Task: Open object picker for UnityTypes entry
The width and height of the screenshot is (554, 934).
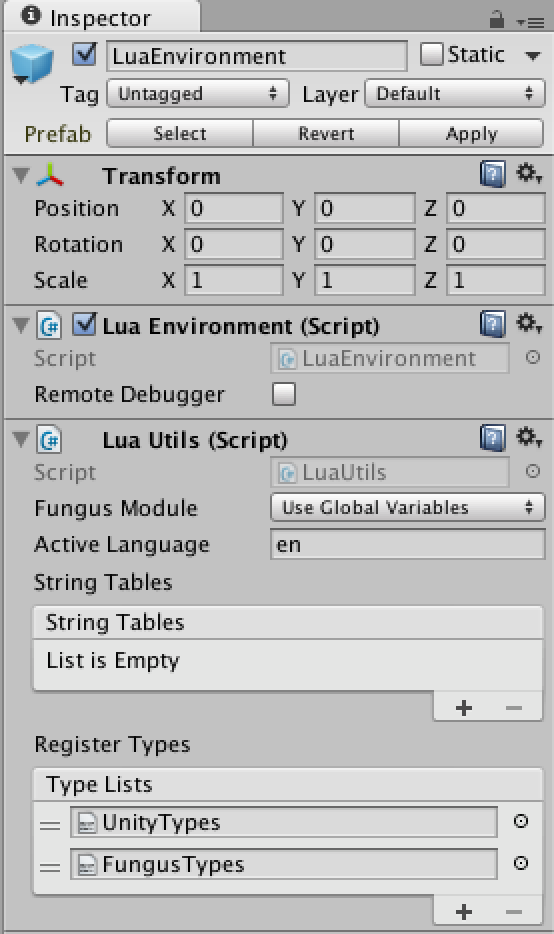Action: pos(521,821)
